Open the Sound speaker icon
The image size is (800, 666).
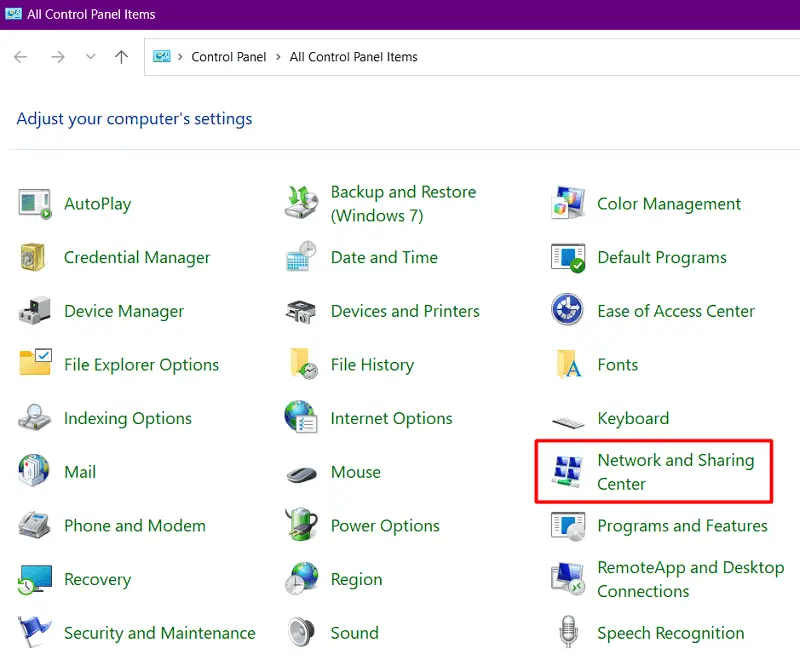pos(301,633)
